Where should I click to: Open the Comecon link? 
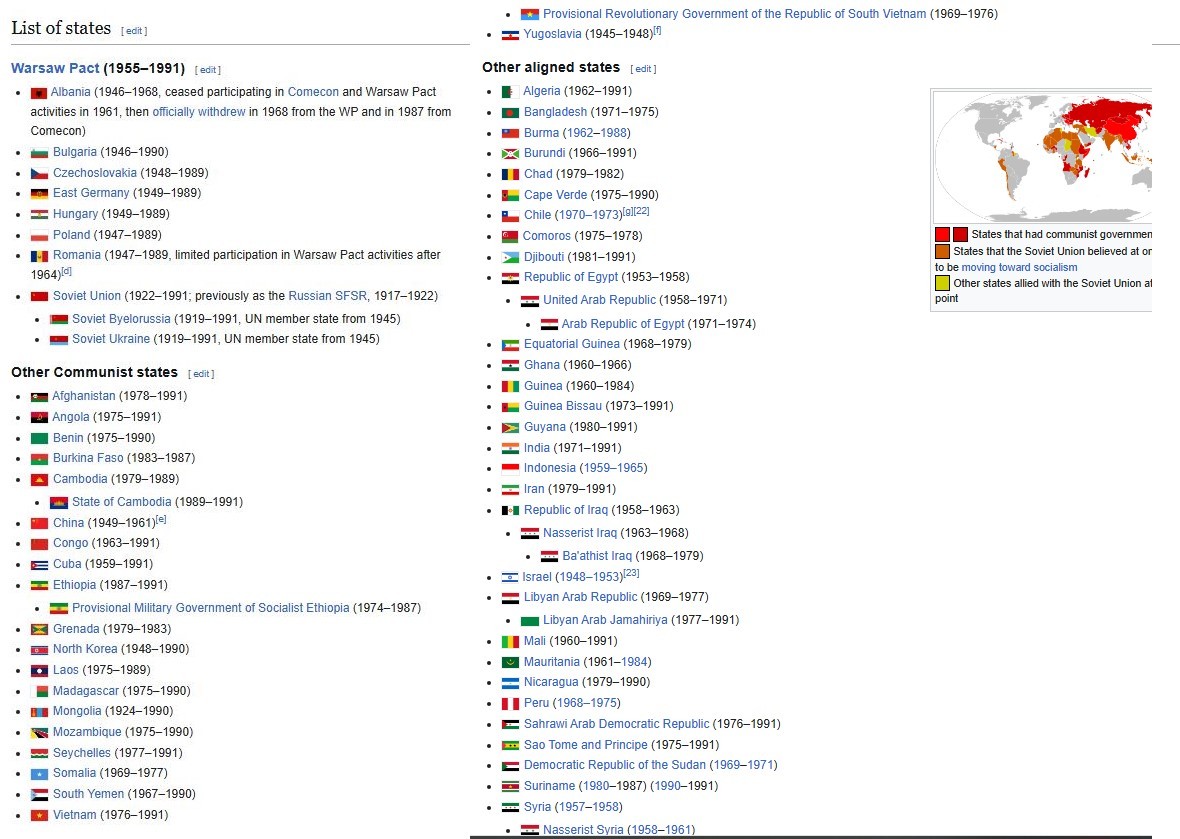(x=313, y=92)
